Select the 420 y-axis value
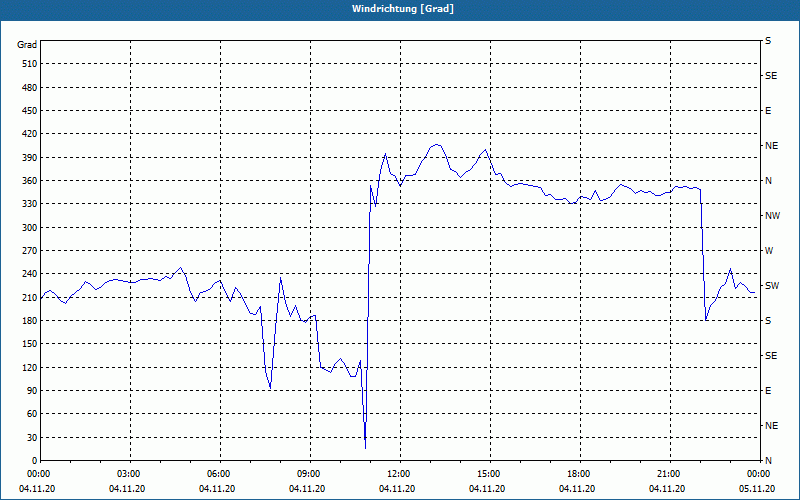 click(x=30, y=134)
